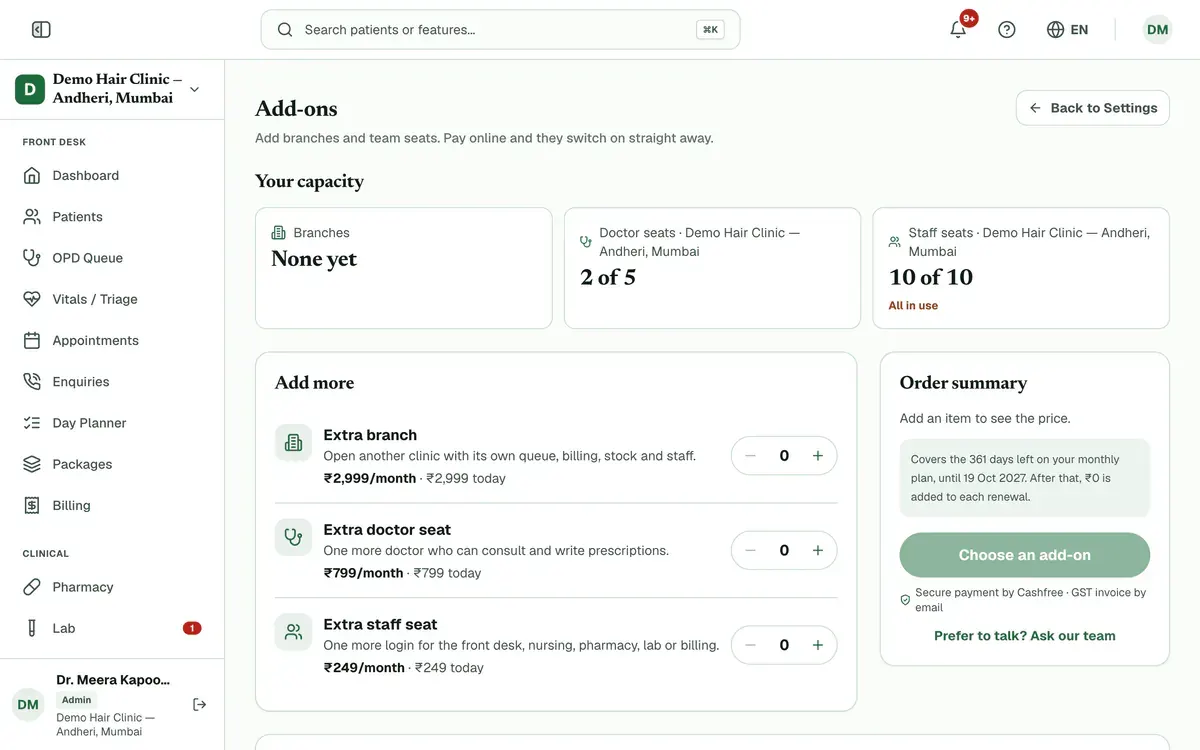Navigate to Appointments
1200x750 pixels.
pyautogui.click(x=112, y=341)
